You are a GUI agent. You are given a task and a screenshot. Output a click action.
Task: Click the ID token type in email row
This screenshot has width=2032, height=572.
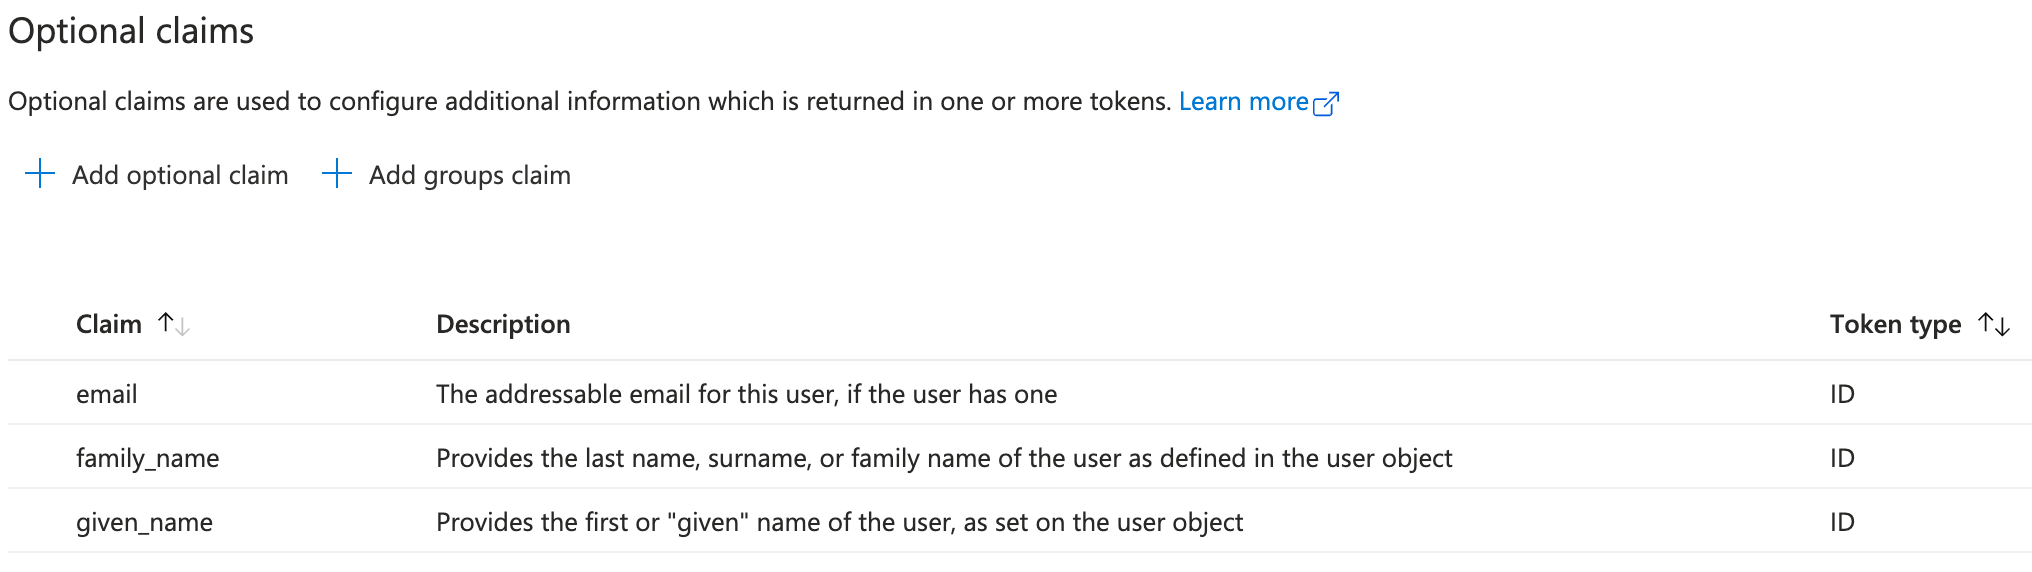click(1842, 394)
